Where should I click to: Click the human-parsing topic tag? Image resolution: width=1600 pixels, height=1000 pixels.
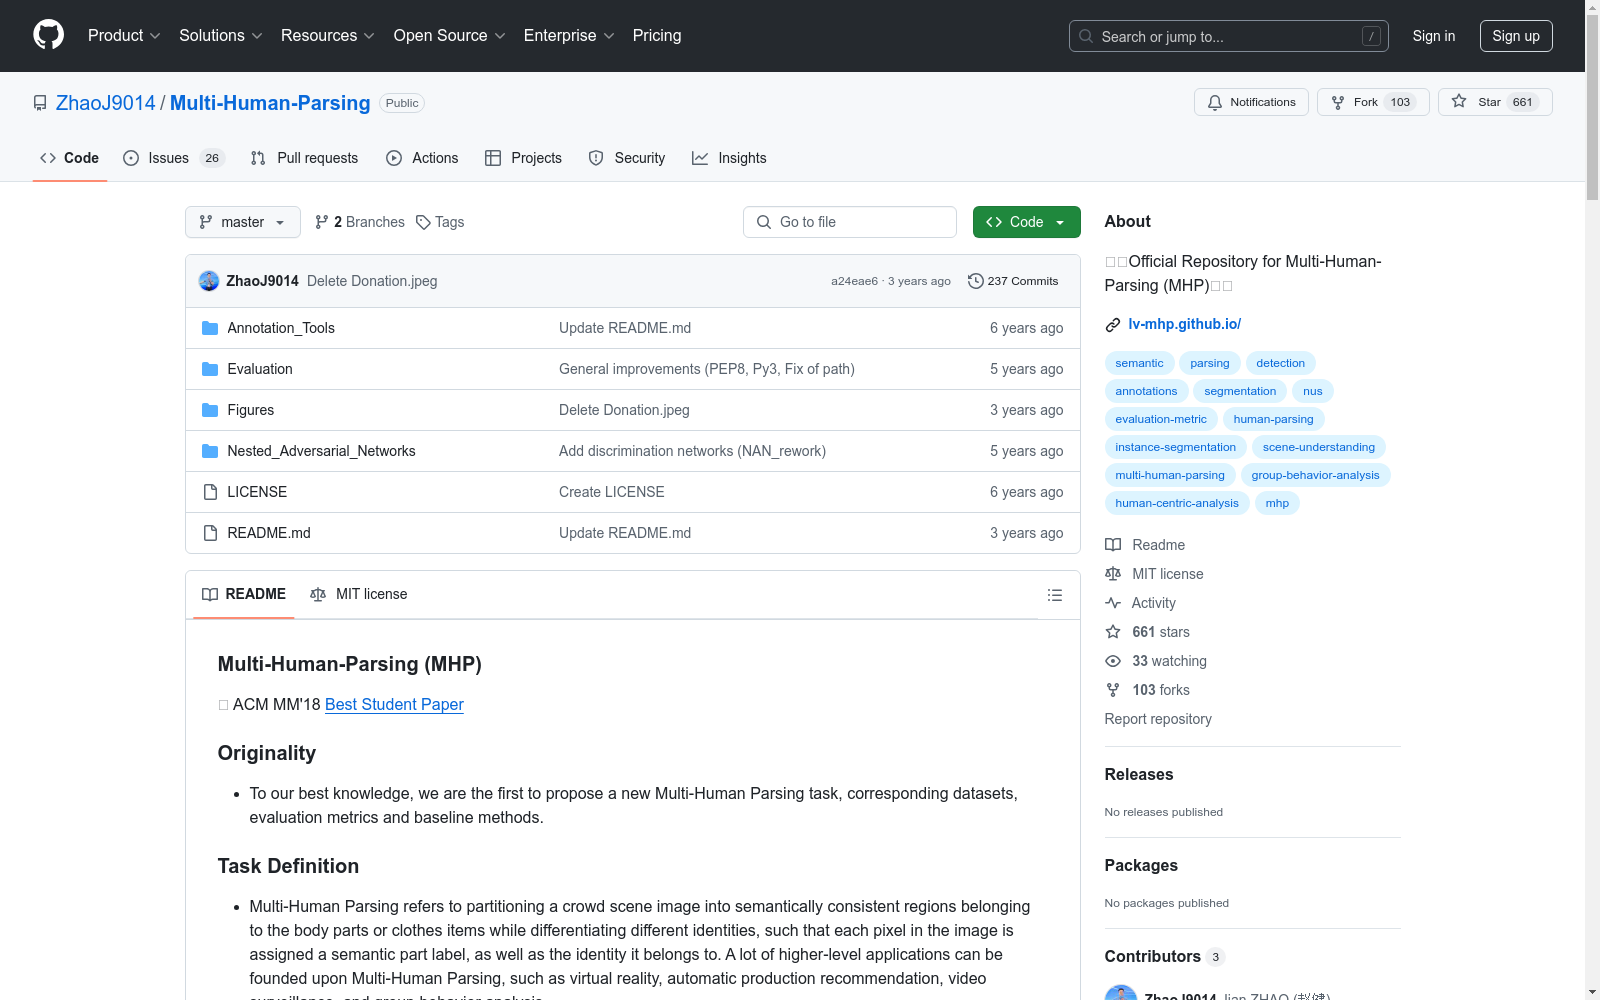click(x=1273, y=419)
